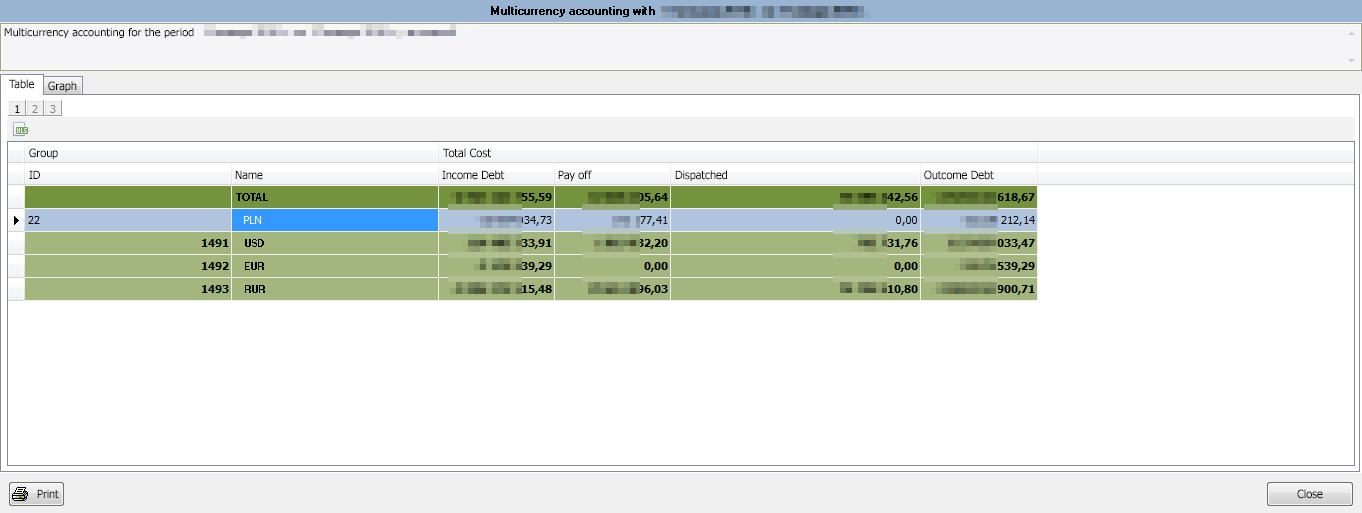This screenshot has width=1362, height=513.
Task: Click ID cell 1492
Action: (x=128, y=266)
